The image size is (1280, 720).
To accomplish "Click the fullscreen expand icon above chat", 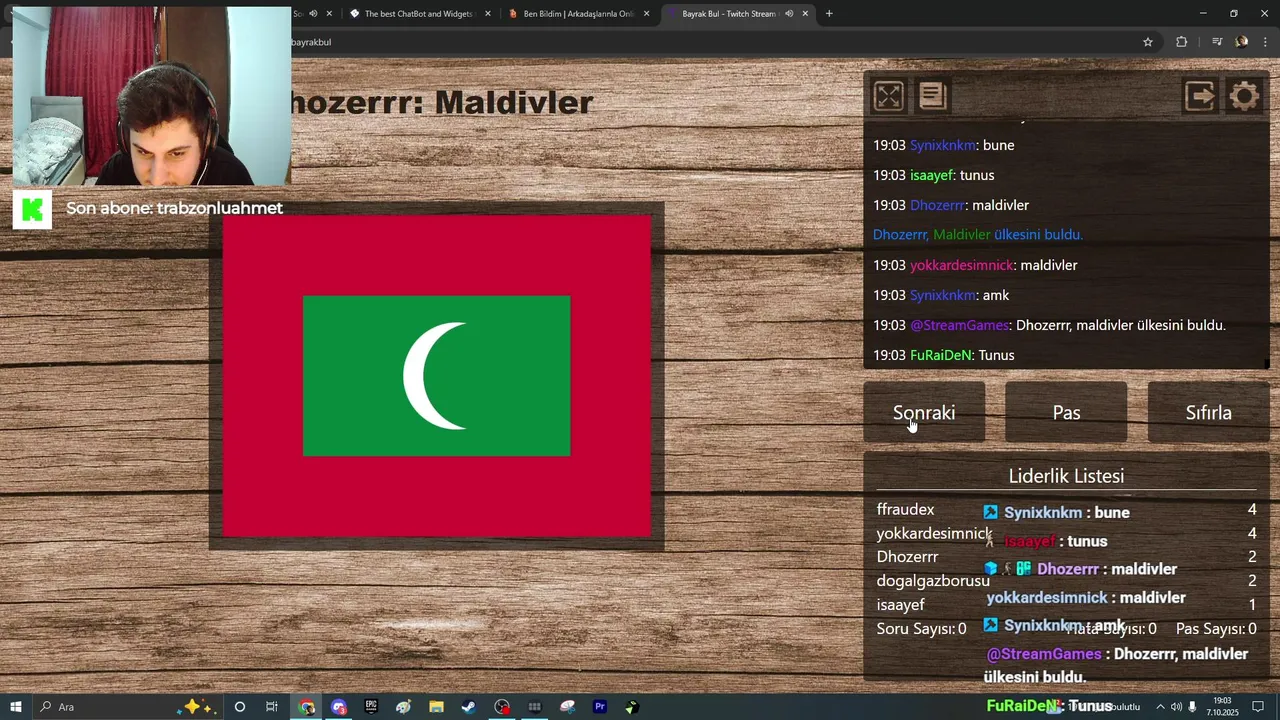I will click(x=888, y=96).
